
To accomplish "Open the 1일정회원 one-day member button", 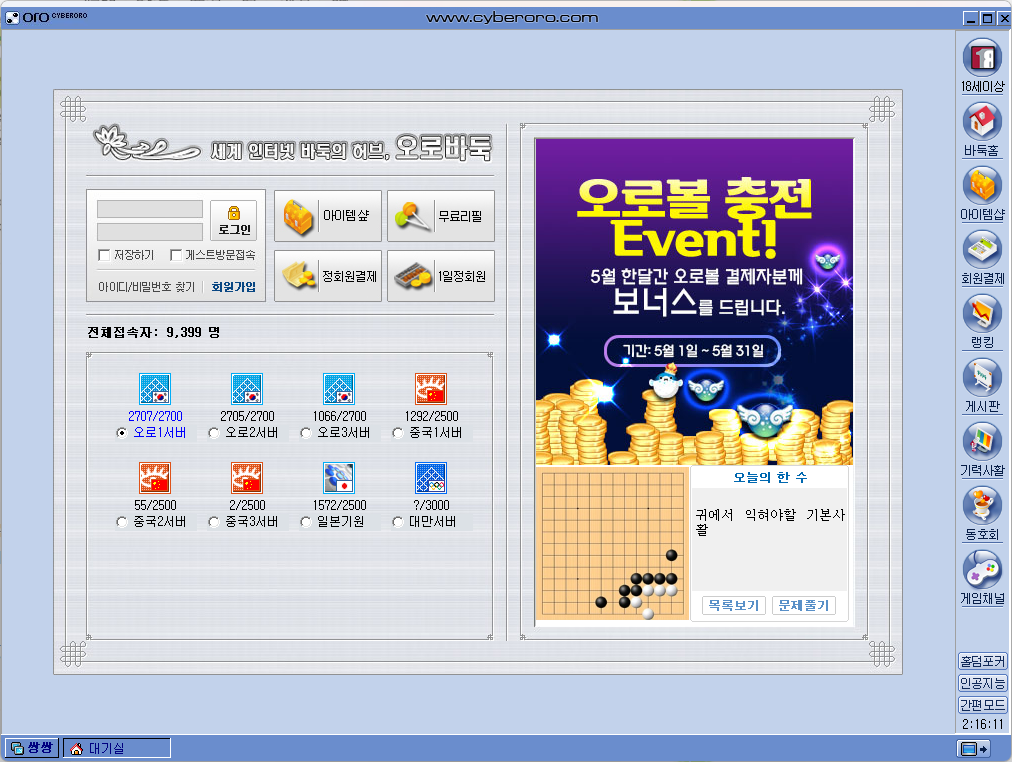I will pyautogui.click(x=441, y=276).
